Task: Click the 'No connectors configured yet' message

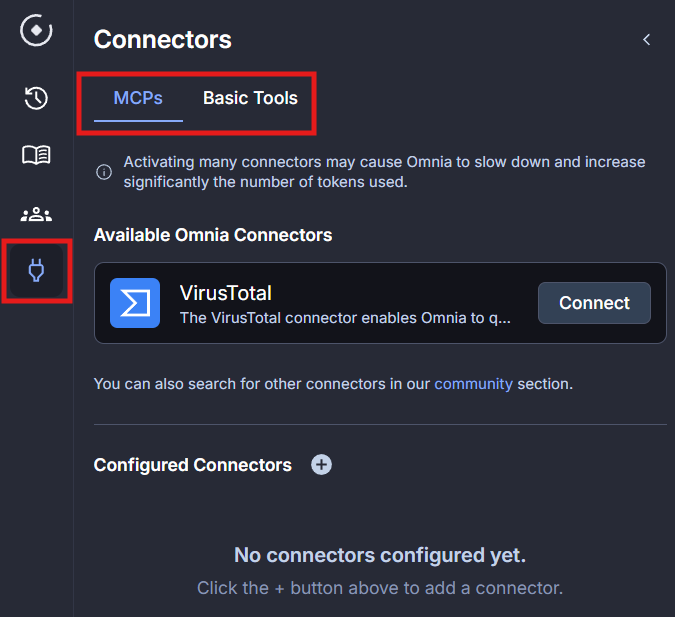Action: [379, 555]
